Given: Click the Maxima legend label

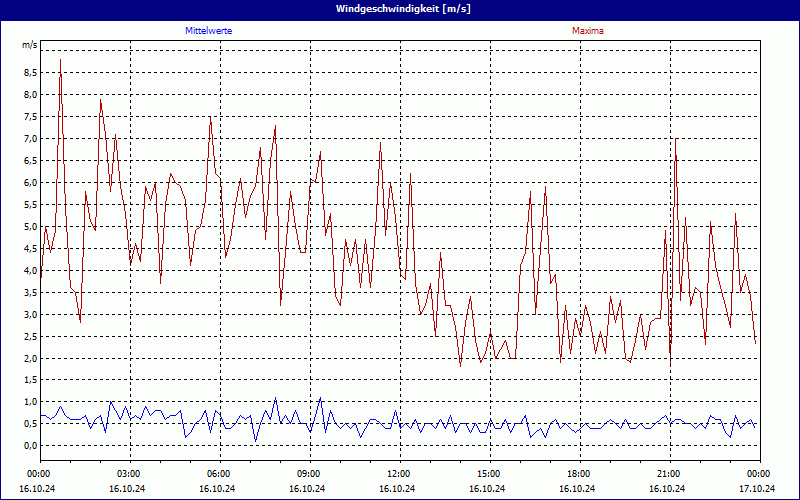Looking at the screenshot, I should [x=588, y=31].
